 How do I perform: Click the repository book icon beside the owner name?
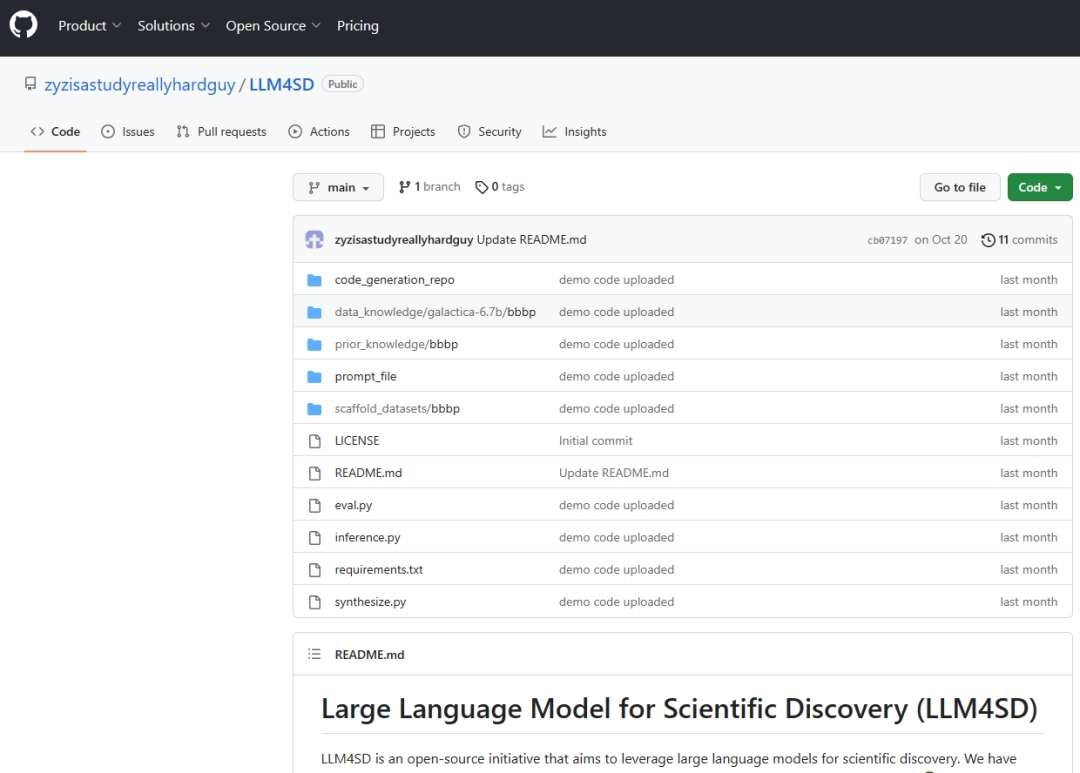click(30, 84)
